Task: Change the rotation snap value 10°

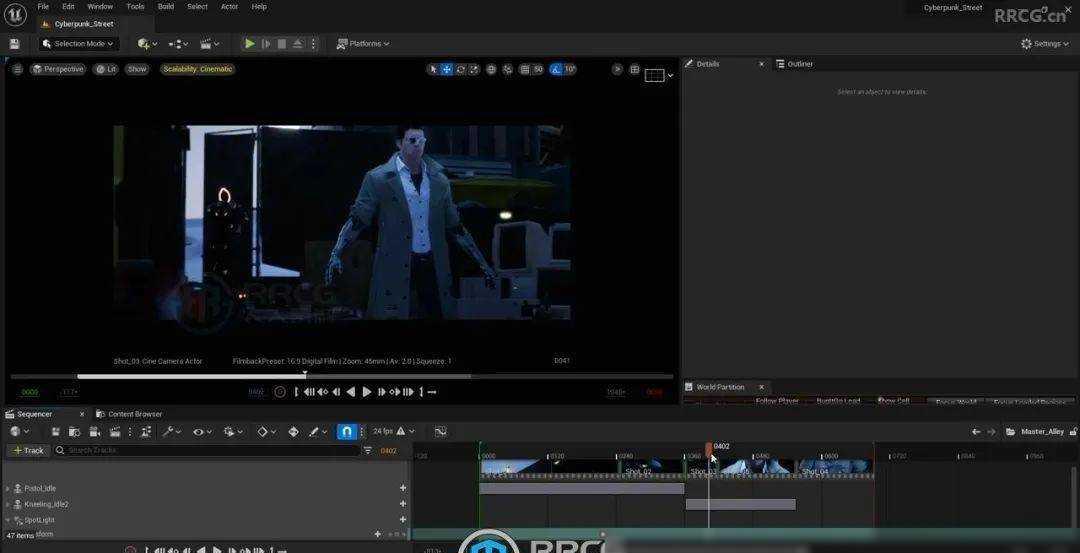Action: pyautogui.click(x=570, y=70)
